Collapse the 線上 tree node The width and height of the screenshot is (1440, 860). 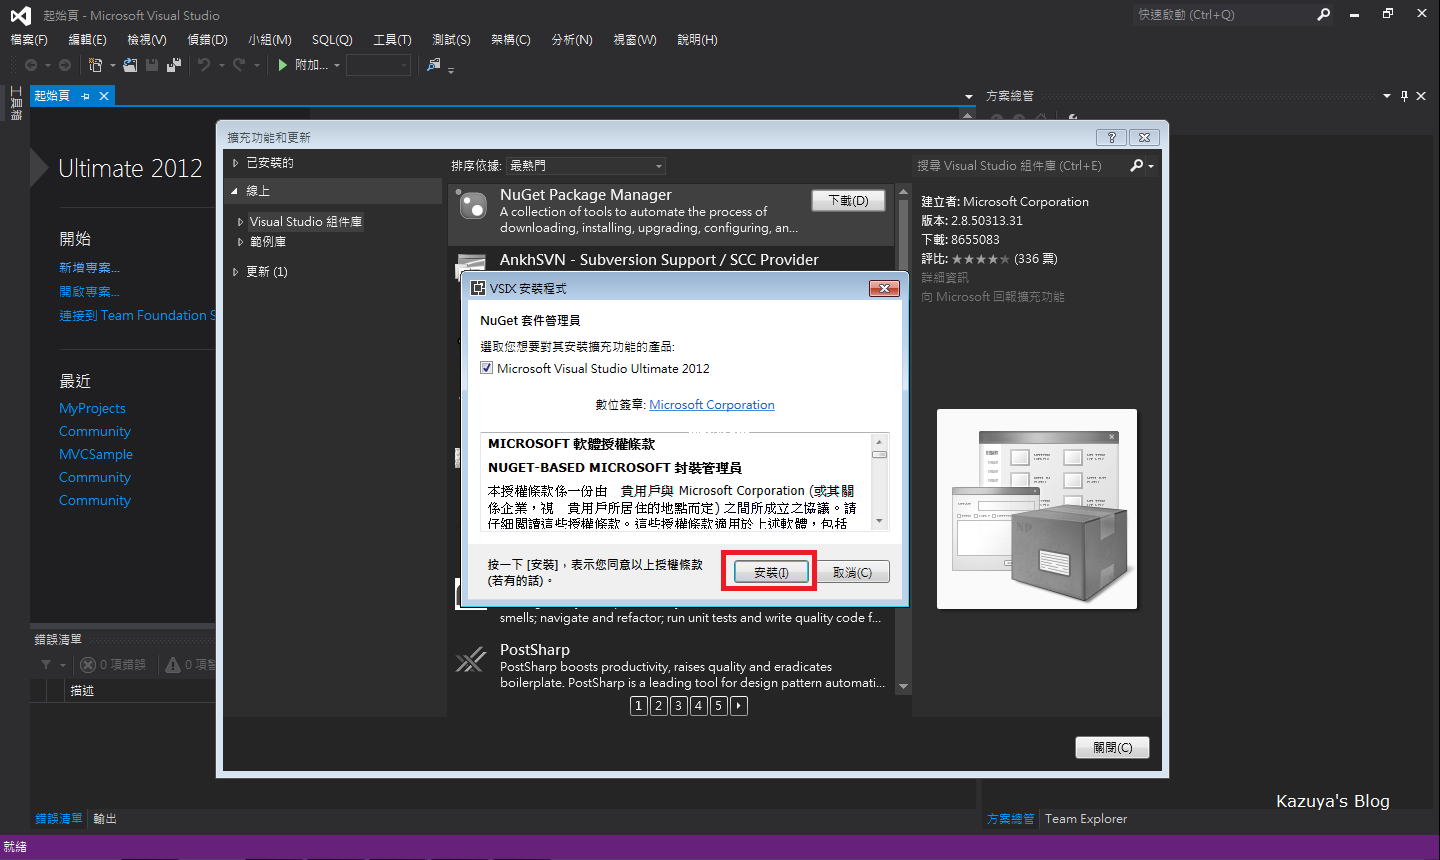[x=235, y=191]
